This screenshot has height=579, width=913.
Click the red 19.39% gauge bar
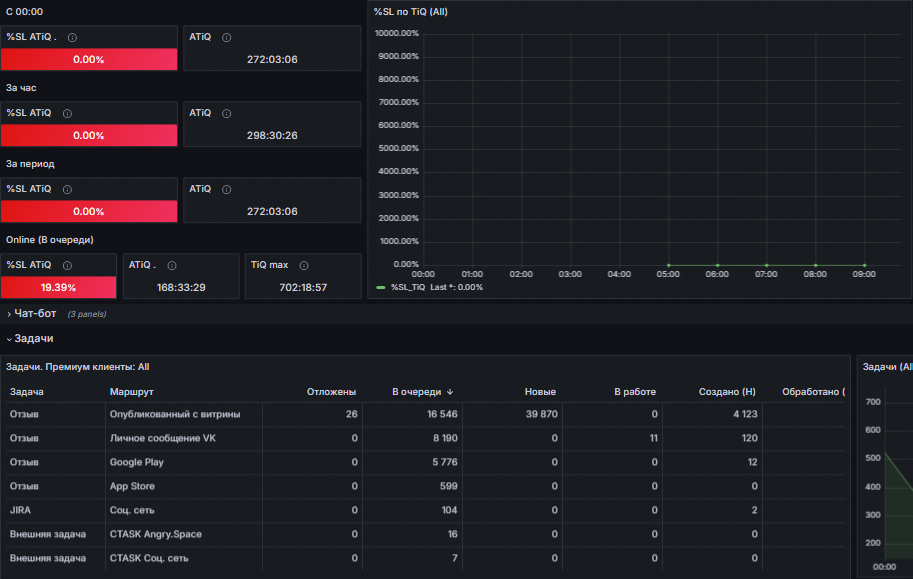click(x=58, y=287)
